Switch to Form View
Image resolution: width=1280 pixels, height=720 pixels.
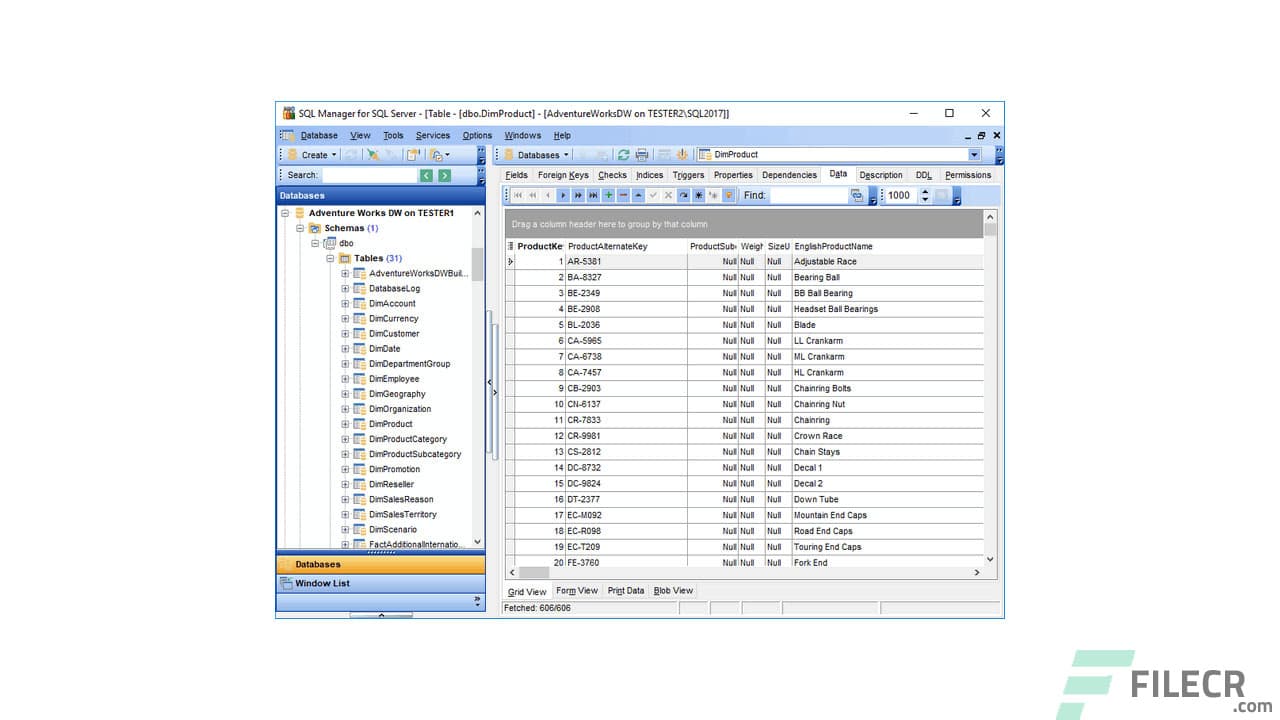point(577,590)
